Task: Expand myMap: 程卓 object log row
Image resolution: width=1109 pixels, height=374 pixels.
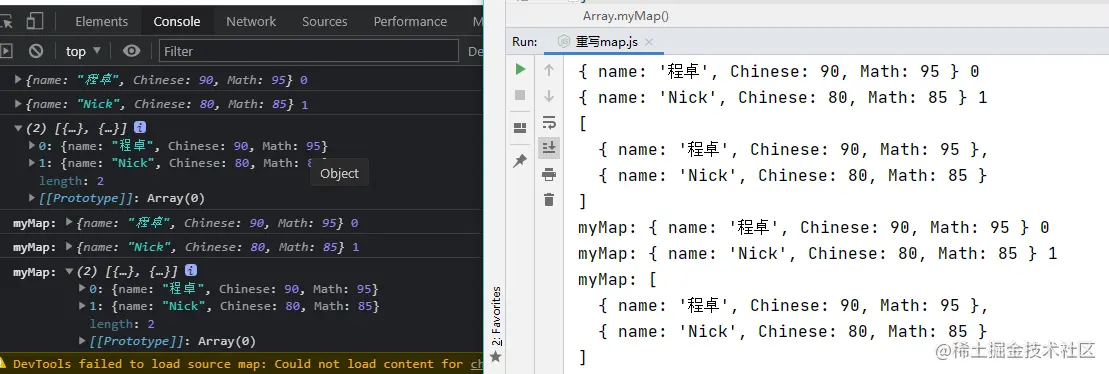Action: (69, 223)
